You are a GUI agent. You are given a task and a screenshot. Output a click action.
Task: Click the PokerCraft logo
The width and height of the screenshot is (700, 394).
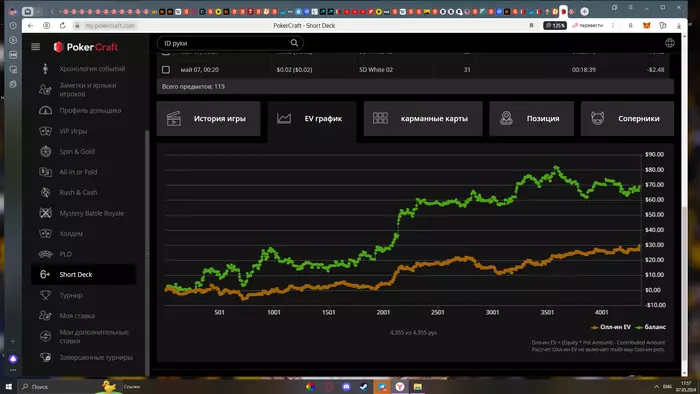(x=86, y=47)
